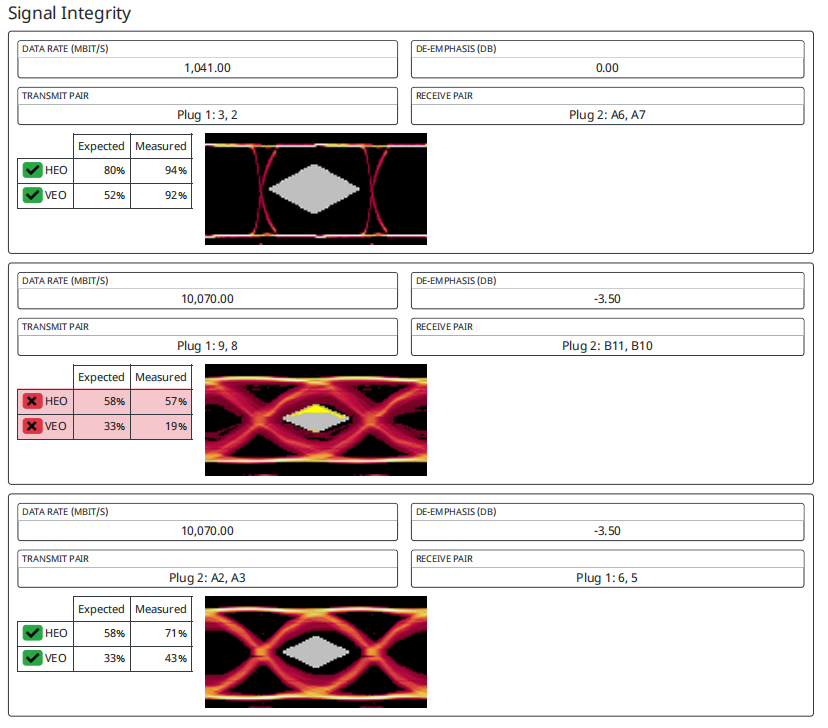The image size is (828, 728).
Task: Select the Receive Pair field Plug 2: A6, A7
Action: point(607,115)
